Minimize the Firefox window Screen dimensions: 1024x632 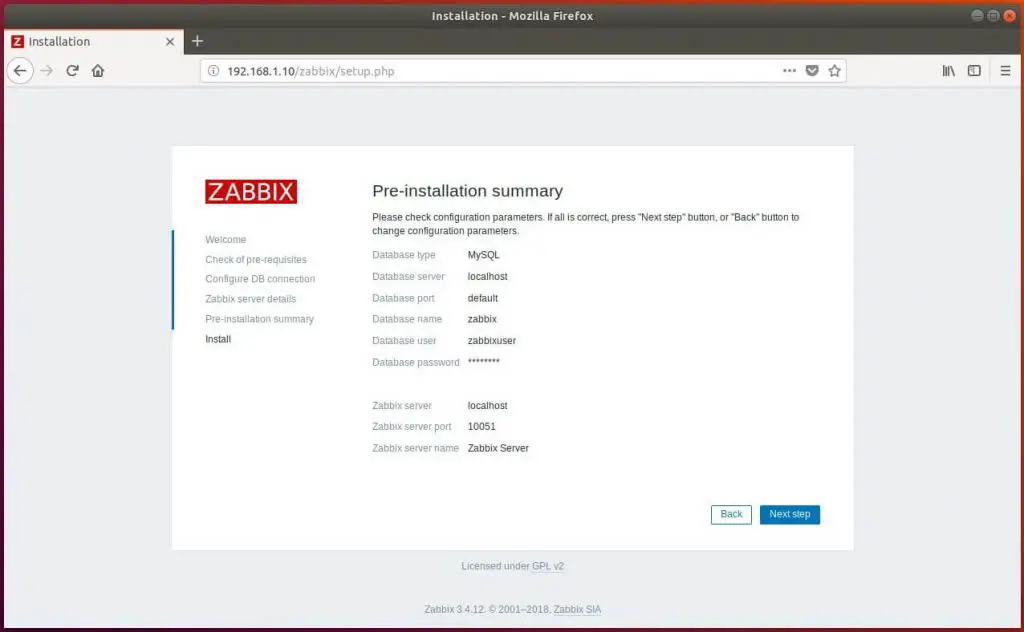coord(977,16)
